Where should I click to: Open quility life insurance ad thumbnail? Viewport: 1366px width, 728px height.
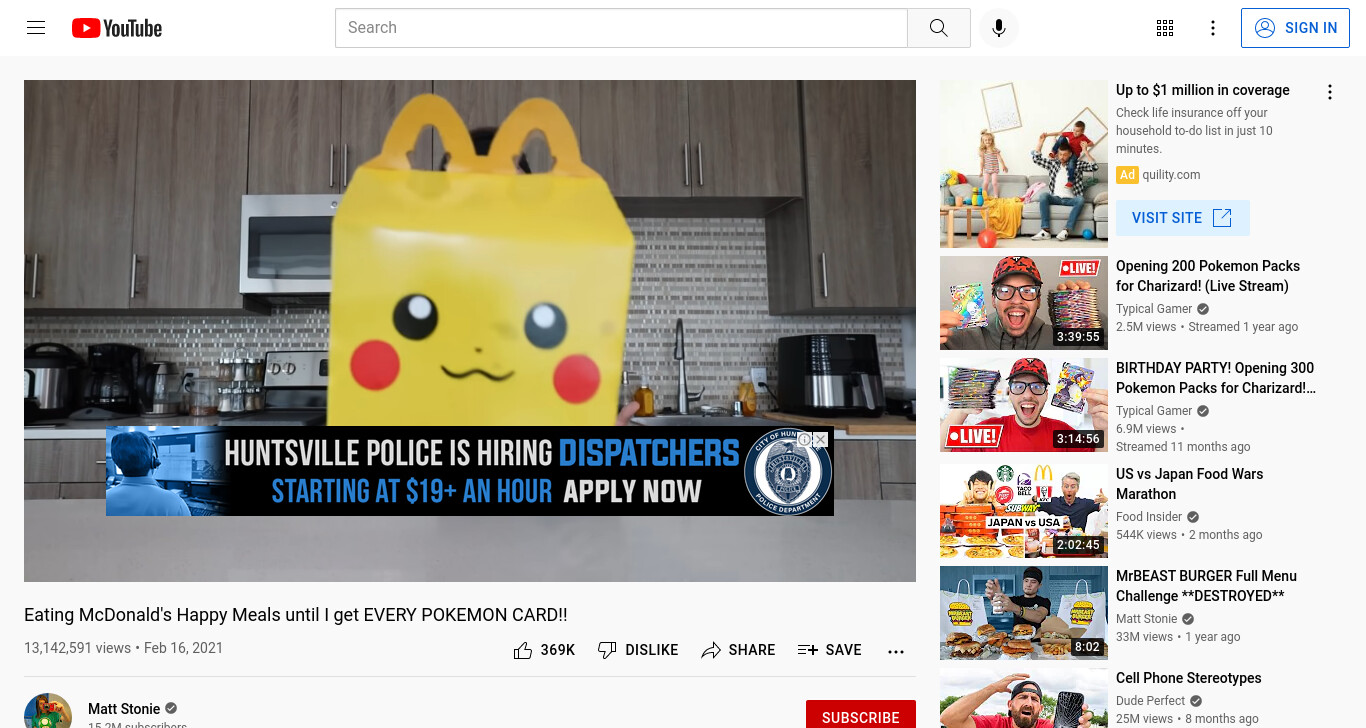coord(1024,164)
